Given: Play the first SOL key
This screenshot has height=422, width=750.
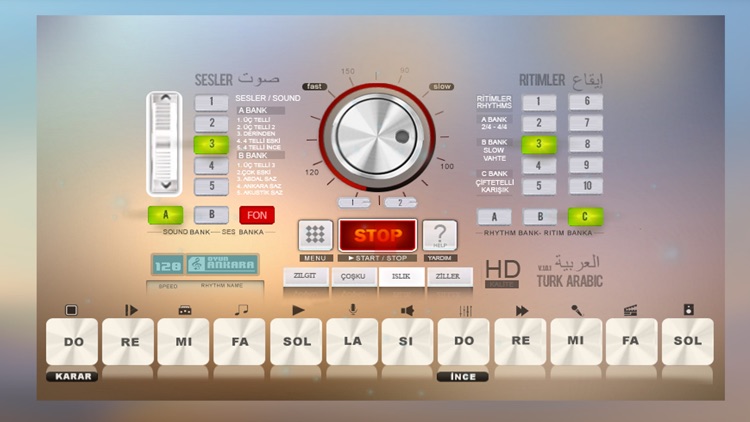Looking at the screenshot, I should (296, 342).
